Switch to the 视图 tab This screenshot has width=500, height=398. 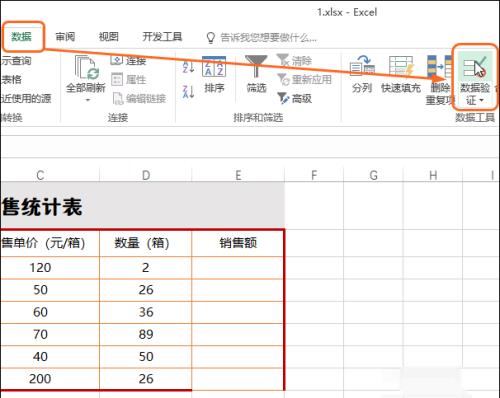pos(109,37)
